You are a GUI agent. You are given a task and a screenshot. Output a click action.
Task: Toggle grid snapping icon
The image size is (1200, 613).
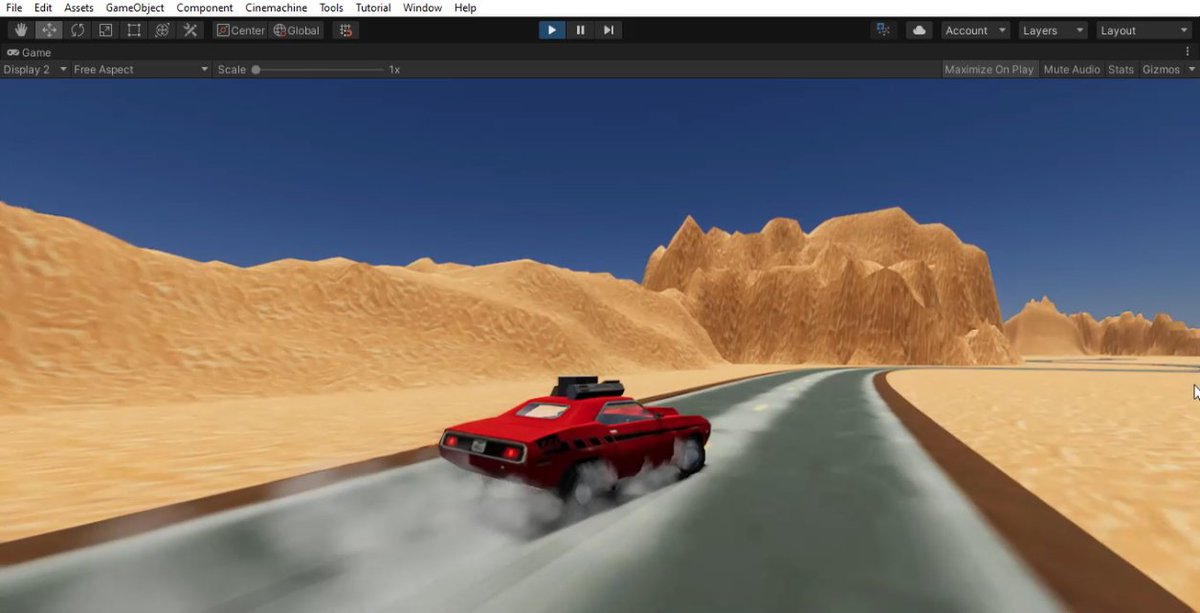coord(345,30)
